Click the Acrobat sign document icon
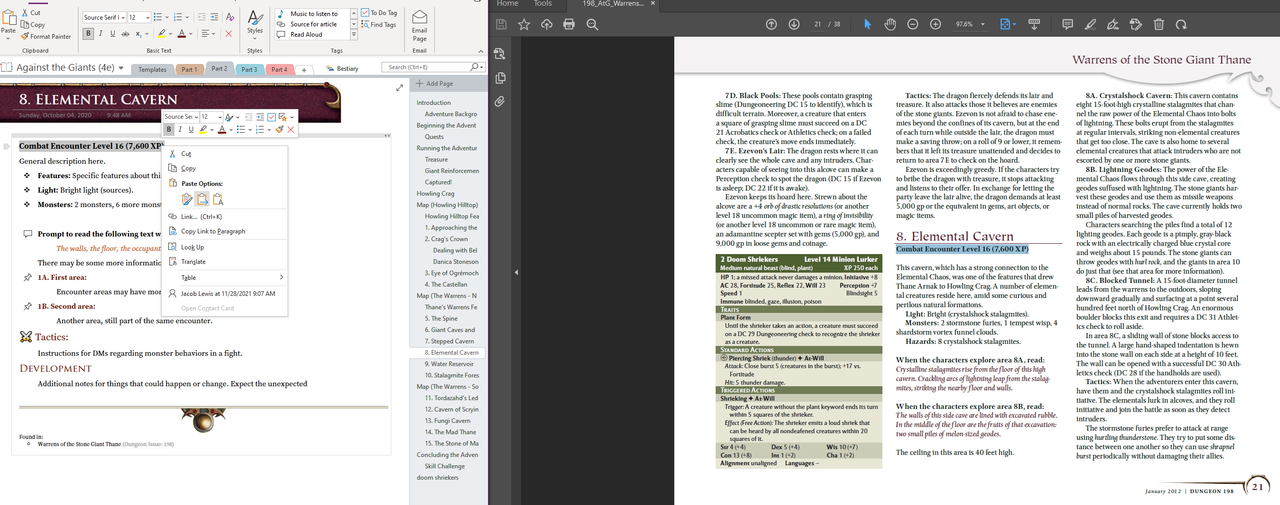This screenshot has width=1280, height=505. [1113, 24]
